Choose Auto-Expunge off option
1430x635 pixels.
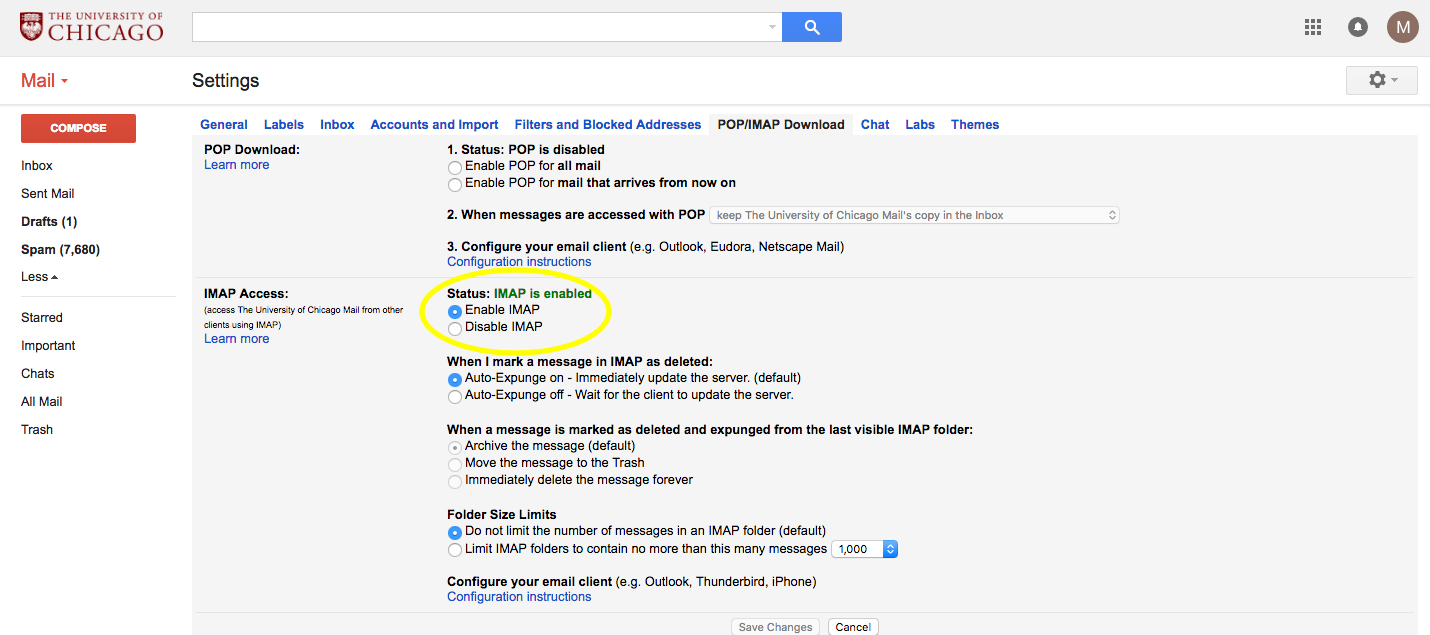(x=455, y=396)
